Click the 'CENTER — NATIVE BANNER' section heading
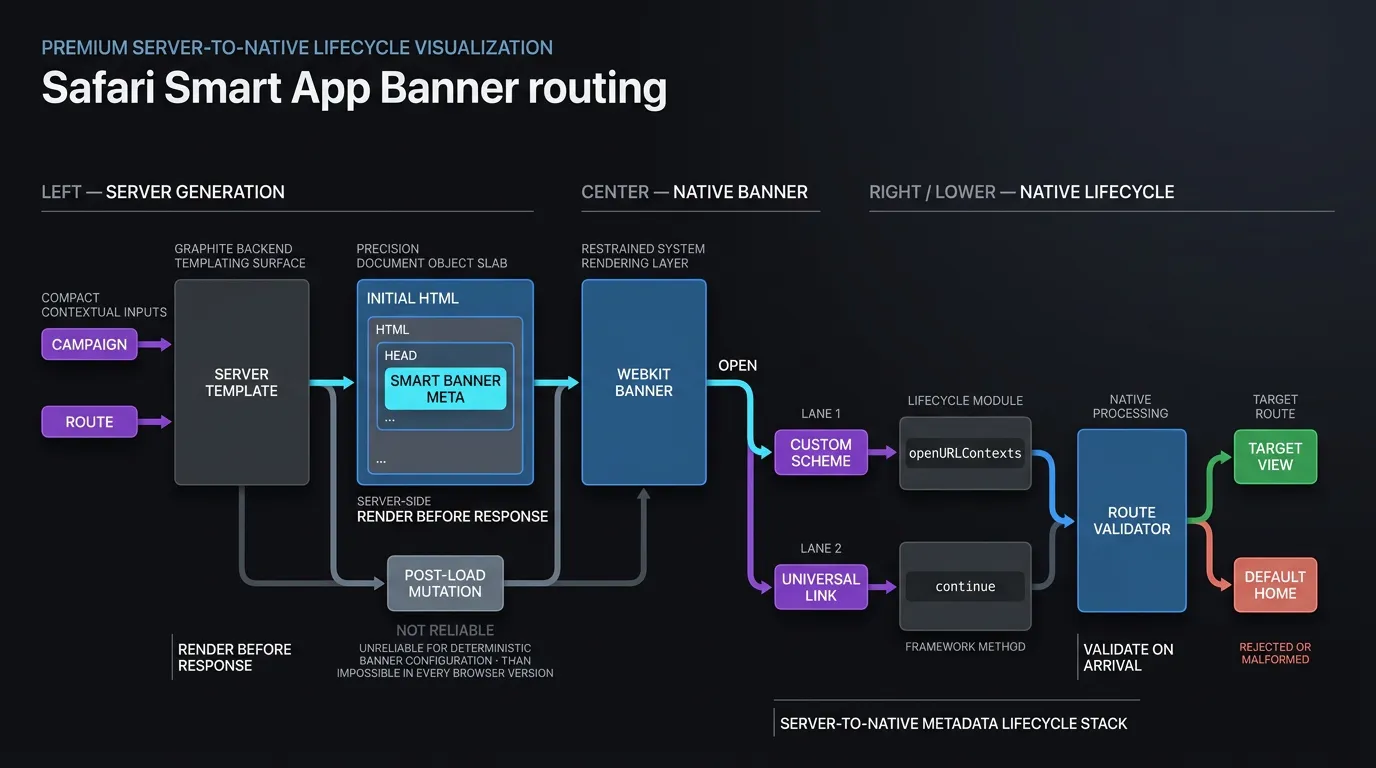This screenshot has height=768, width=1376. click(694, 192)
